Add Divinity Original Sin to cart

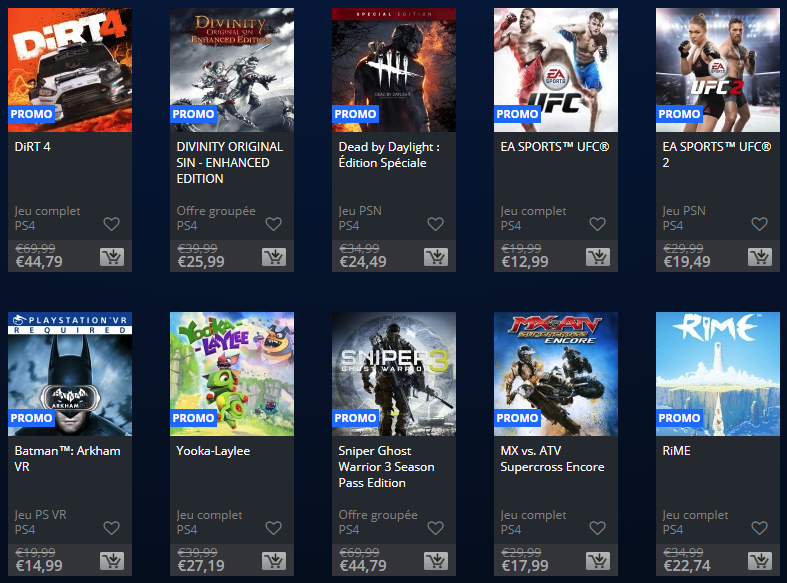pos(274,257)
